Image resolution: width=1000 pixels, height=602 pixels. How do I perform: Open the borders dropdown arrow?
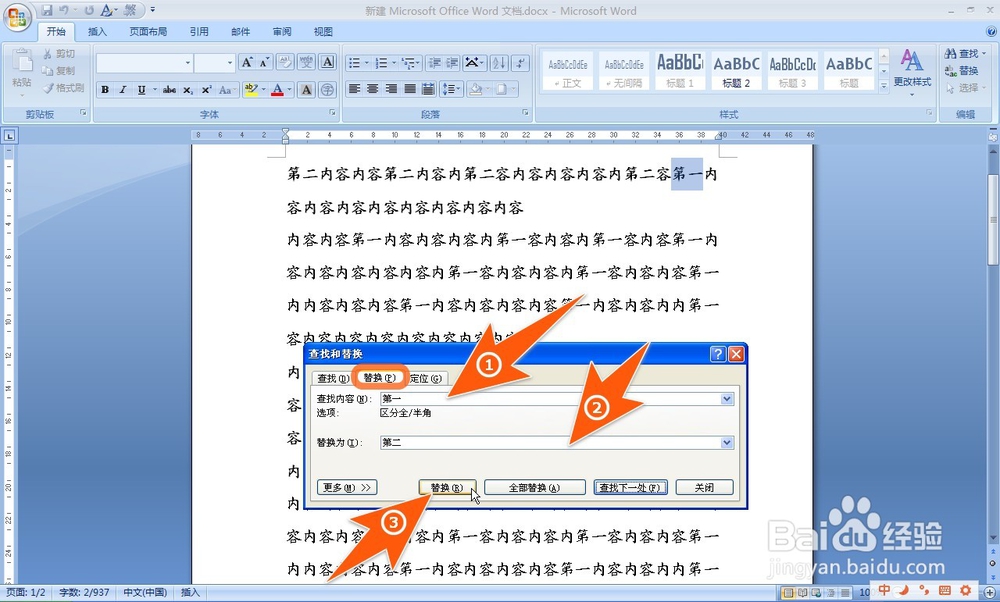point(513,89)
